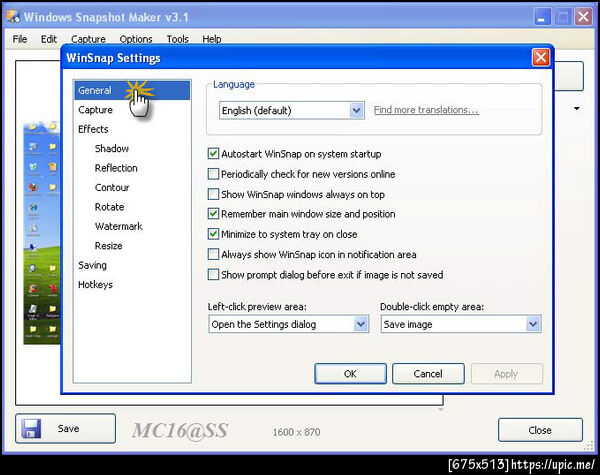The height and width of the screenshot is (475, 600).
Task: Toggle Show WinSnap windows always on top
Action: point(213,194)
